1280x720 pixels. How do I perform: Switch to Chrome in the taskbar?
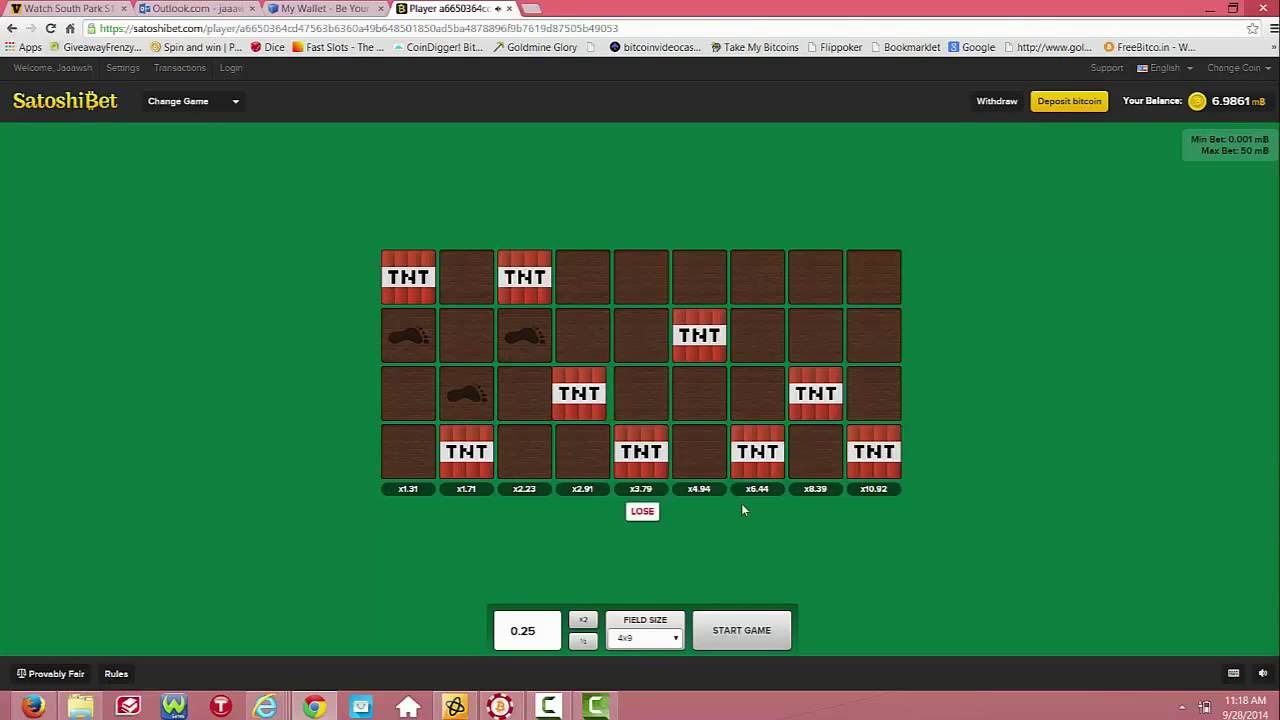pyautogui.click(x=314, y=706)
